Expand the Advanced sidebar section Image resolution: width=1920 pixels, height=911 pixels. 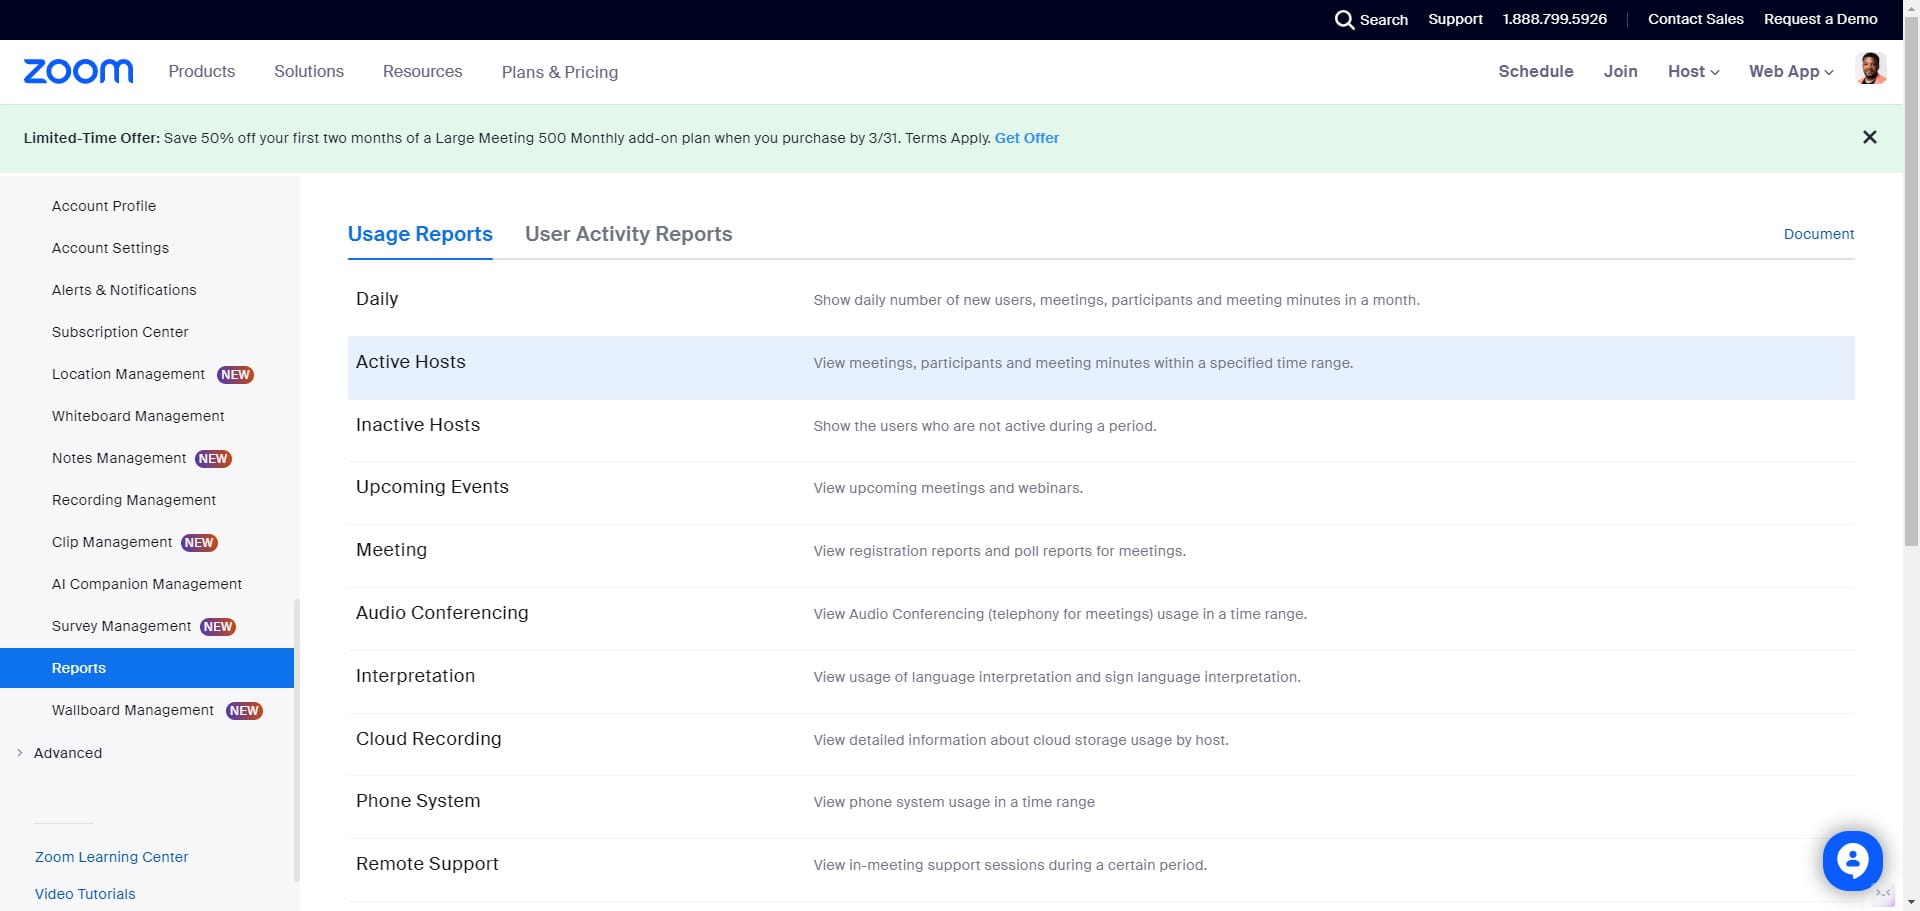[67, 753]
